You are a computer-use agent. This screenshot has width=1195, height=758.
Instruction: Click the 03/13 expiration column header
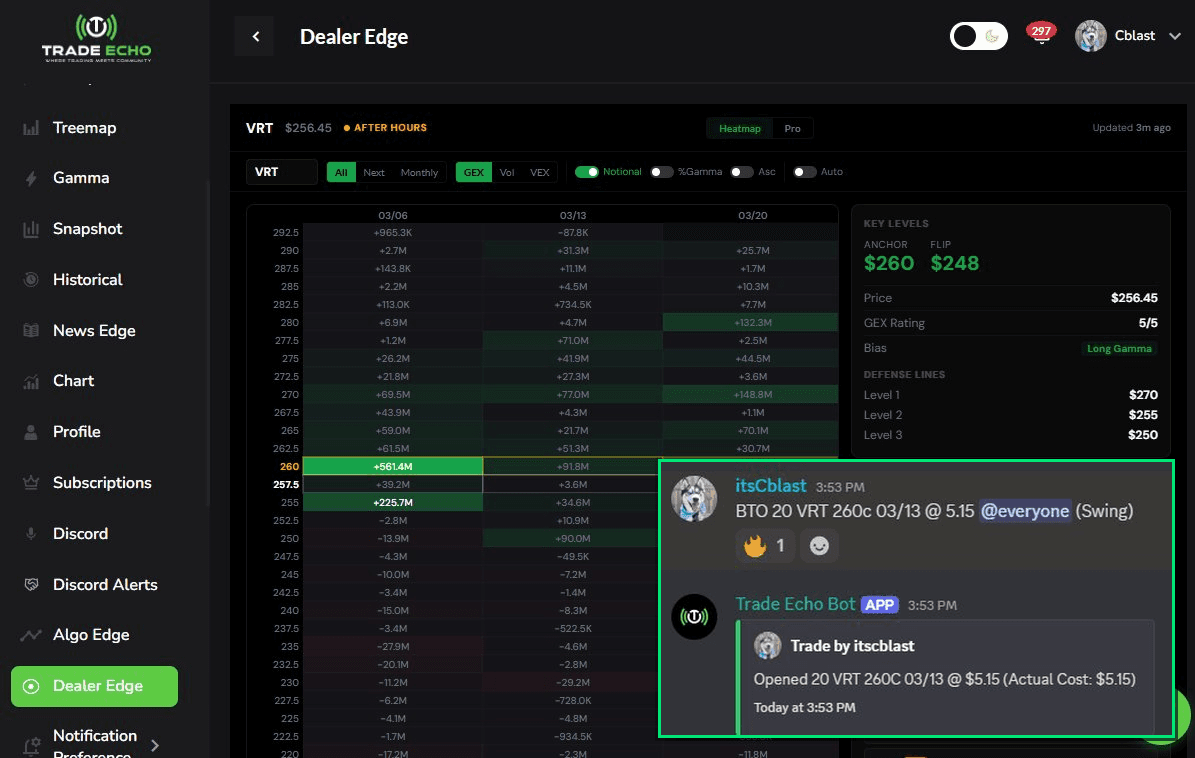pos(572,216)
